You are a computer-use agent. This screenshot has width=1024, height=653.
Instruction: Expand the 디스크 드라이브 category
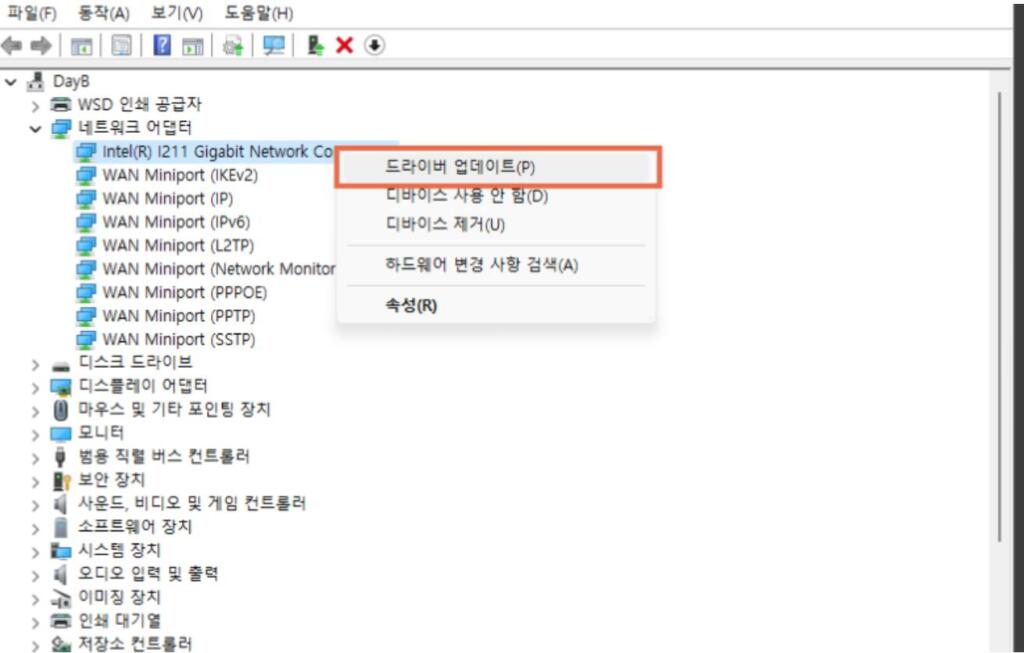(x=36, y=363)
